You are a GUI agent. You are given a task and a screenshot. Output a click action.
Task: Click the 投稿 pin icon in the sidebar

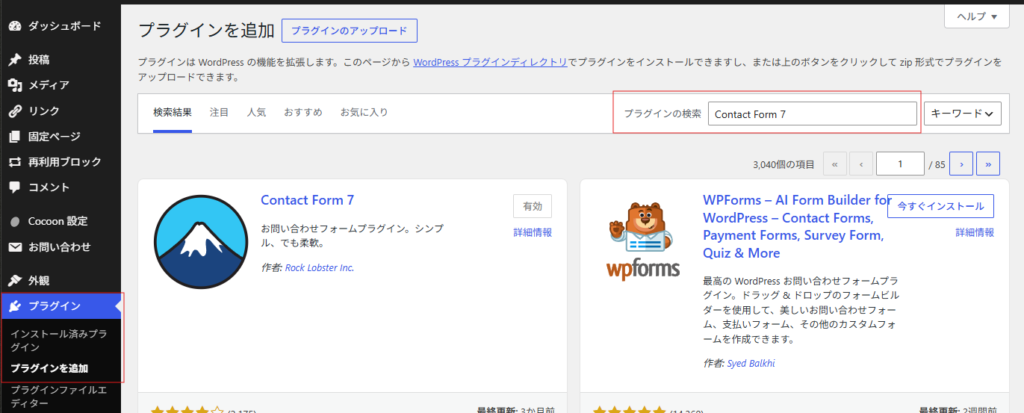(15, 60)
